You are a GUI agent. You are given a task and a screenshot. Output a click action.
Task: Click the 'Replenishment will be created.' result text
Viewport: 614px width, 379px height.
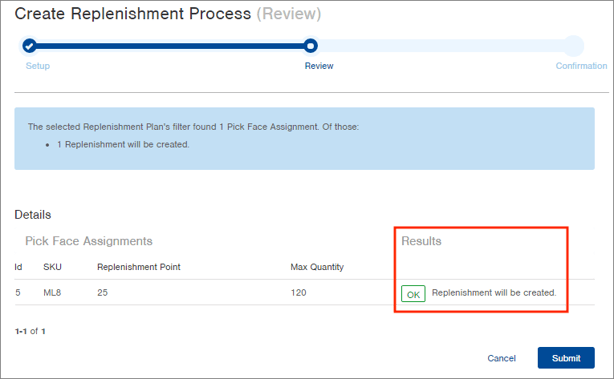(494, 292)
